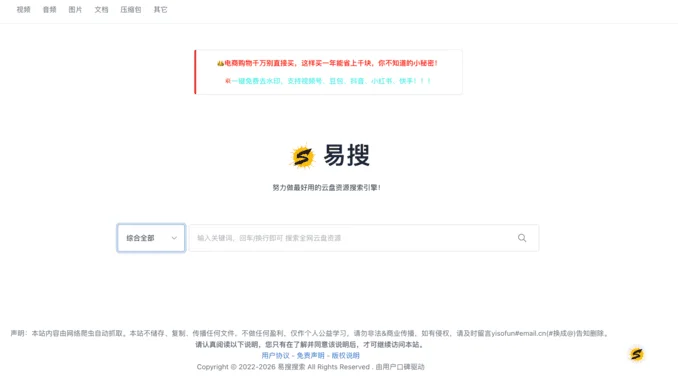This screenshot has width=678, height=380.
Task: Click the floating S logo button at bottom right
Action: [636, 354]
